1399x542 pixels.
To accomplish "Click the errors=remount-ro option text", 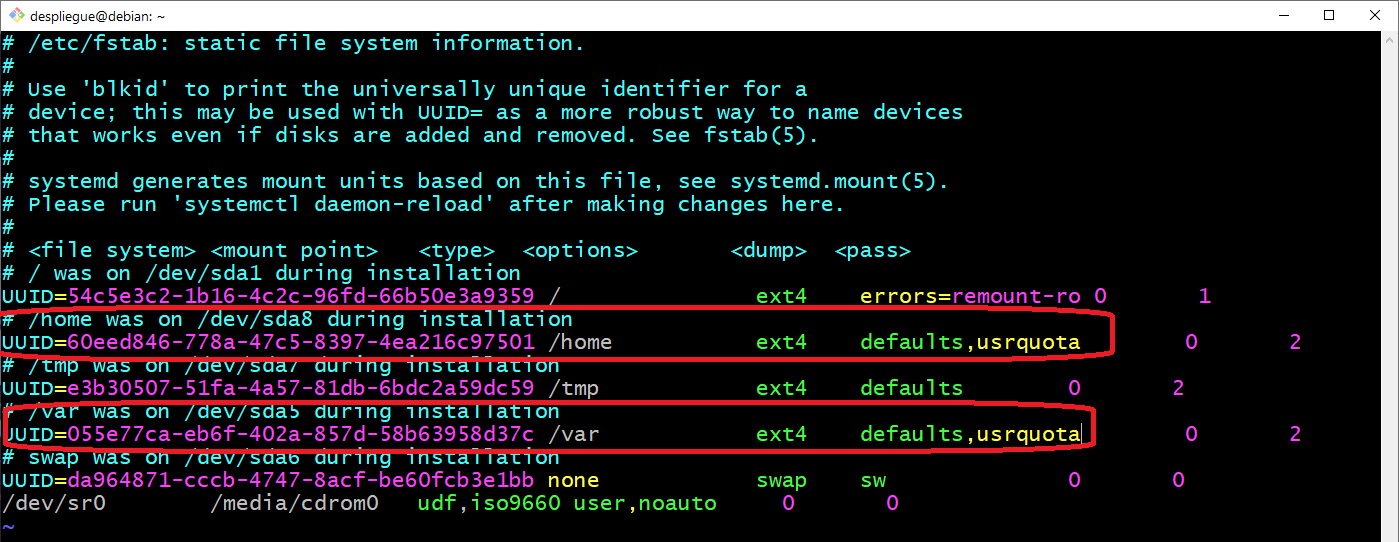I will 970,296.
